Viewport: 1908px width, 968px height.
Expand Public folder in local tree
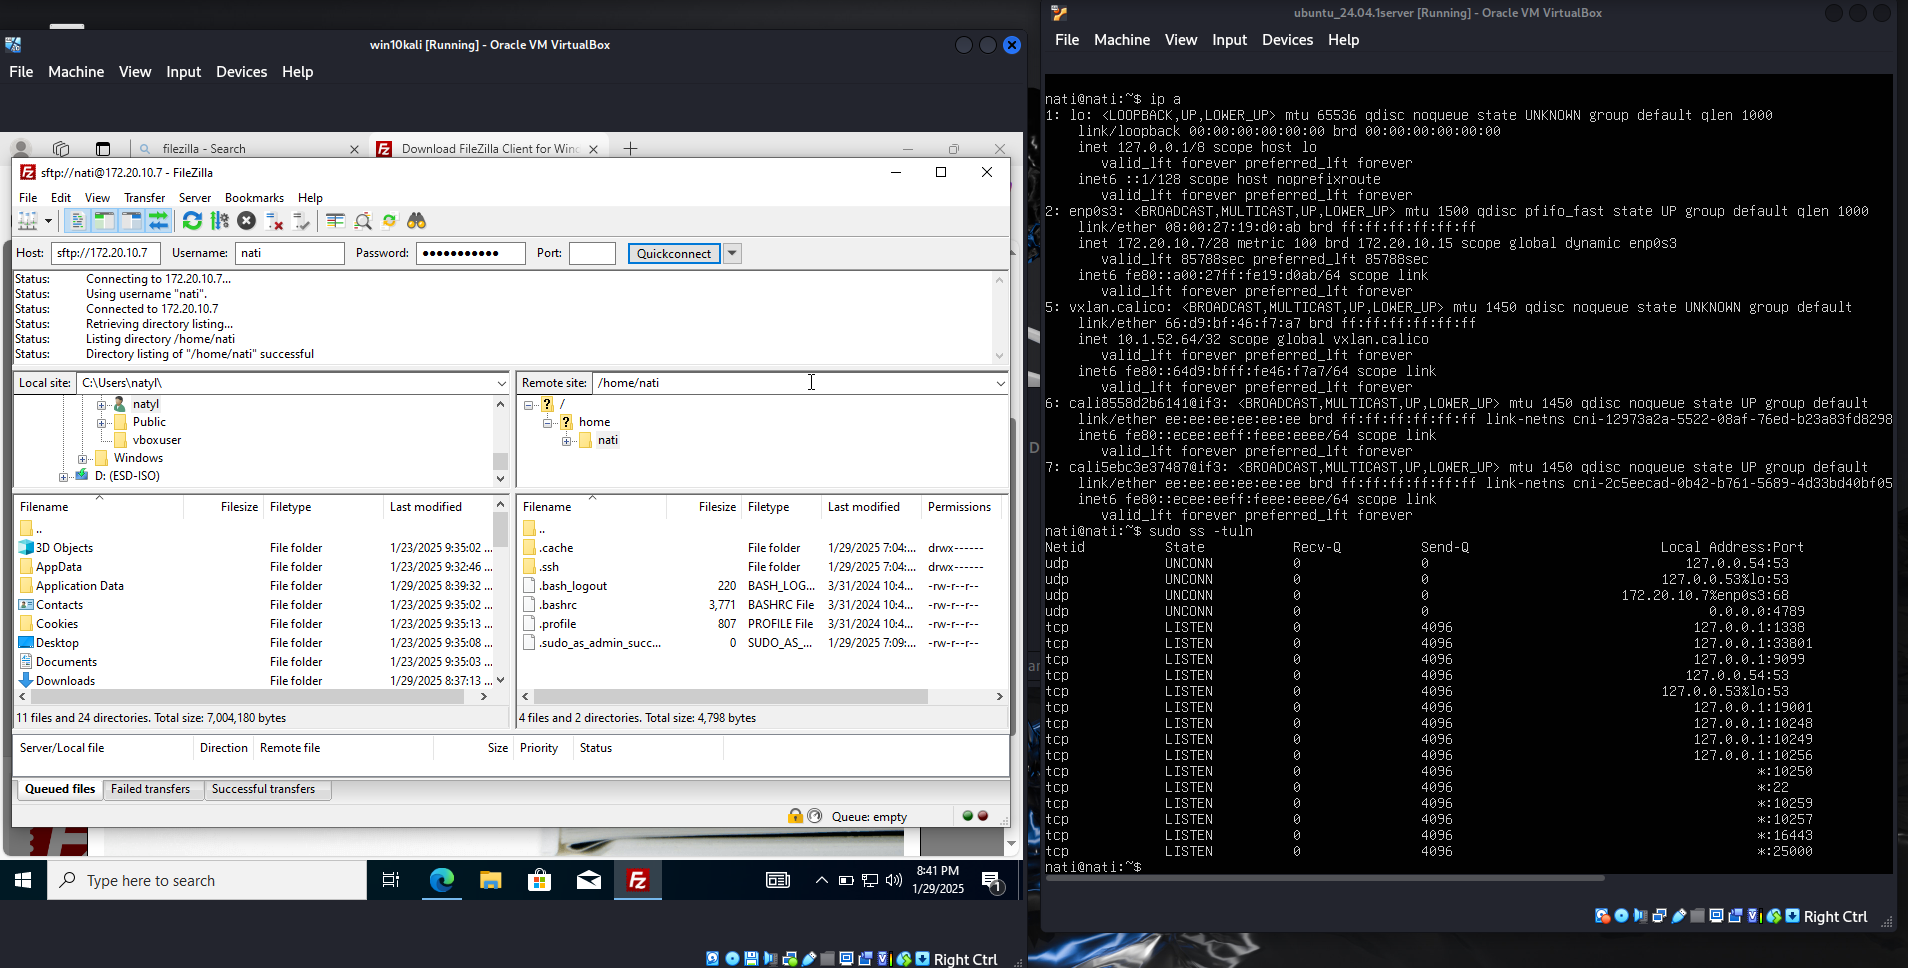pyautogui.click(x=101, y=423)
